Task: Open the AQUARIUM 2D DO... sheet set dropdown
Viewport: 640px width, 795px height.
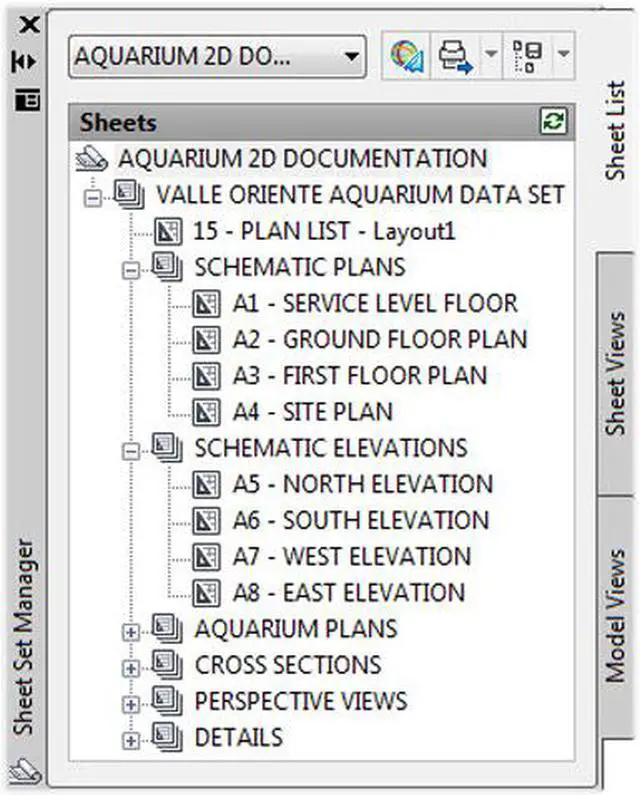Action: 216,57
